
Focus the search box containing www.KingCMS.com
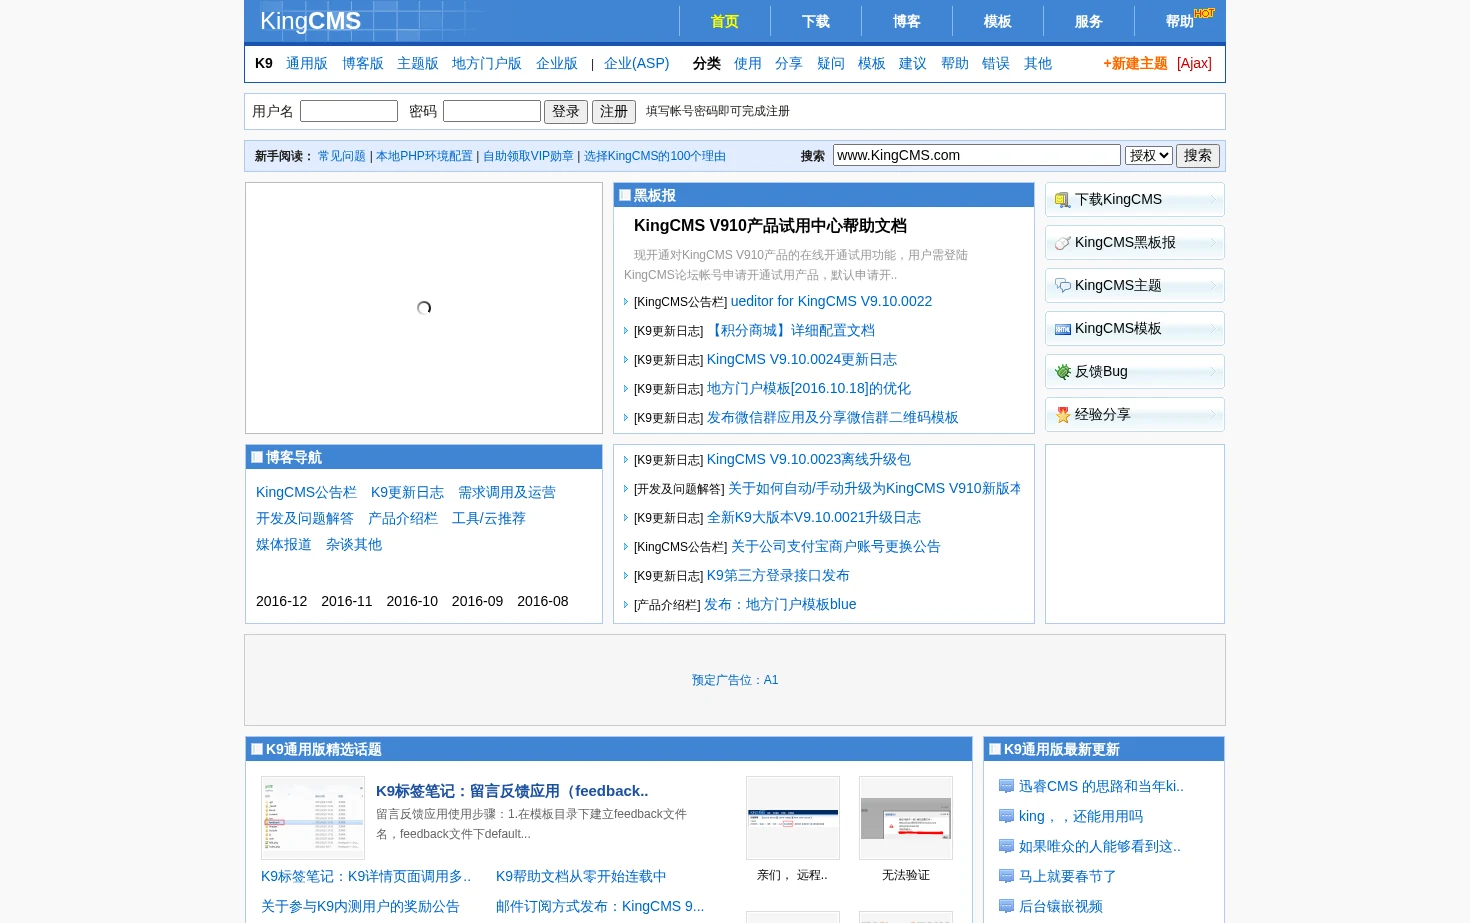click(977, 155)
